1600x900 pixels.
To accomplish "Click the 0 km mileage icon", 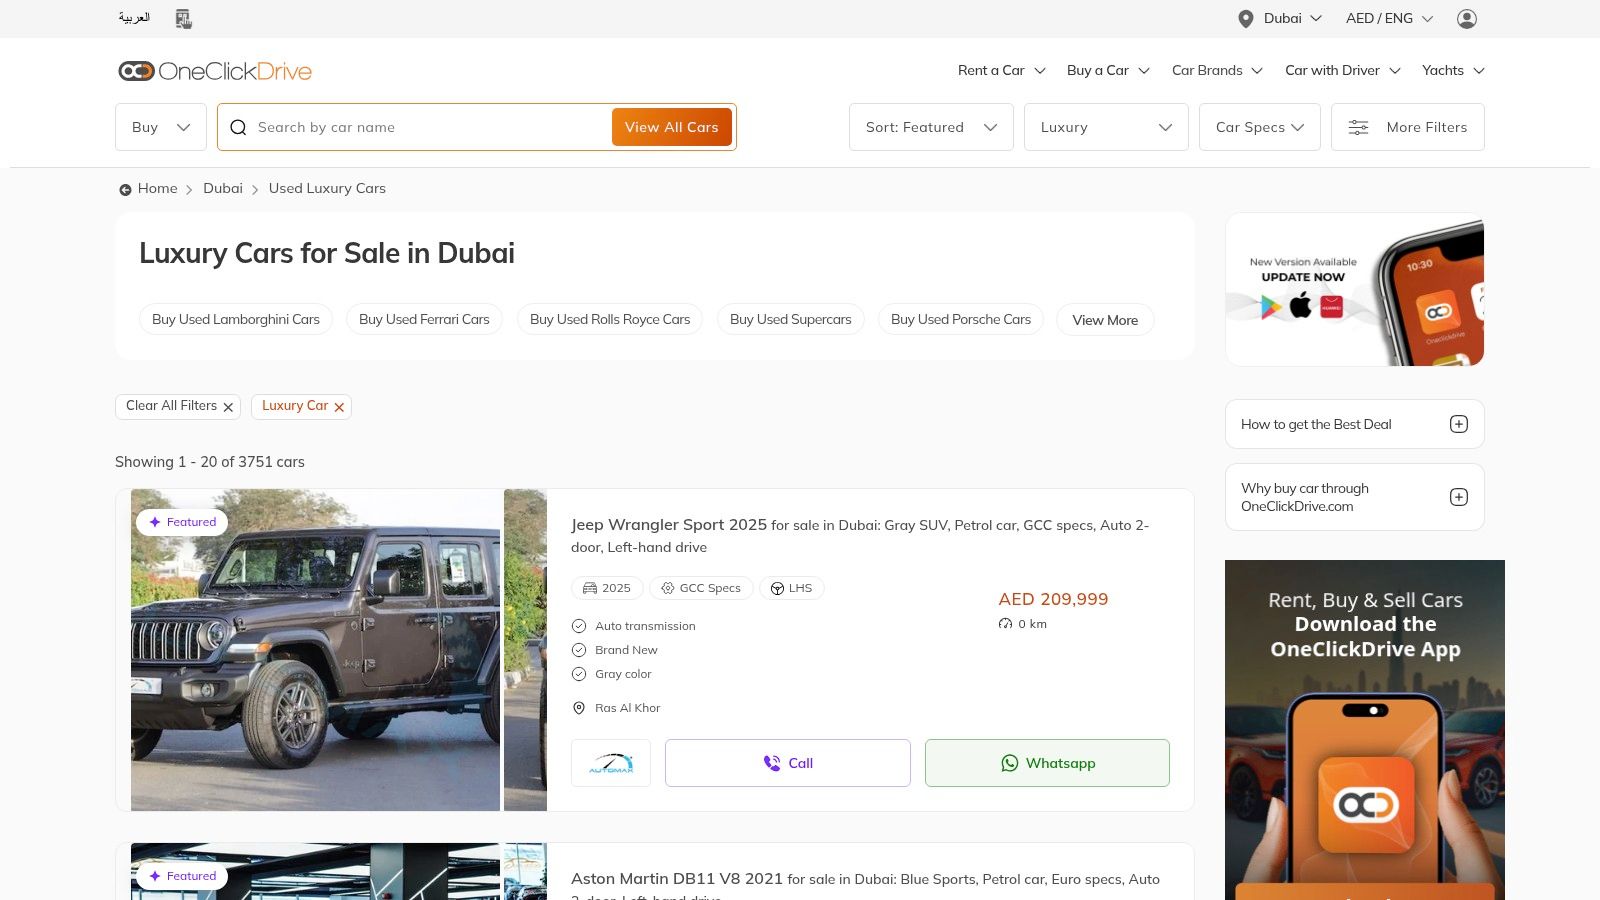I will click(x=1005, y=624).
